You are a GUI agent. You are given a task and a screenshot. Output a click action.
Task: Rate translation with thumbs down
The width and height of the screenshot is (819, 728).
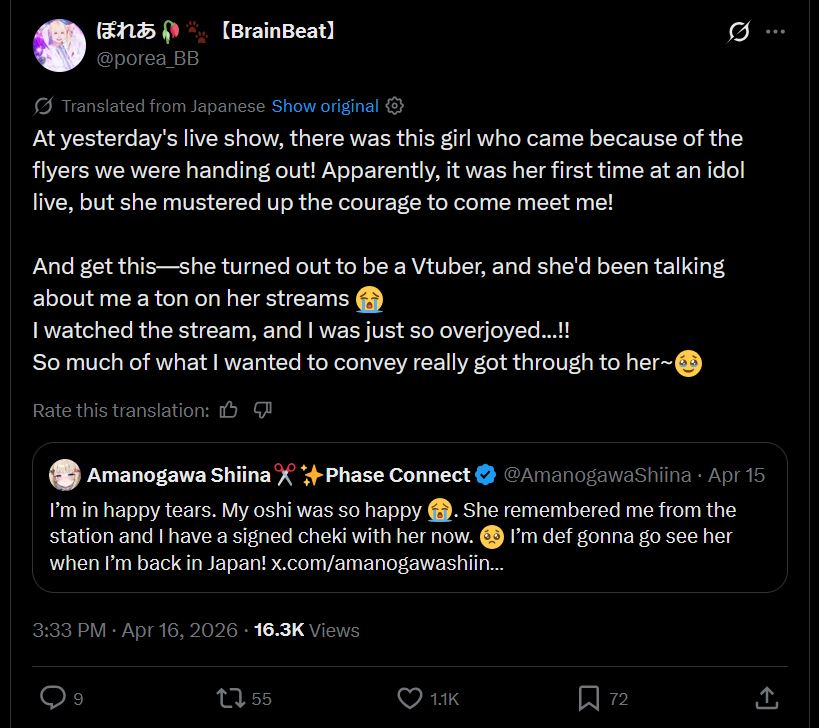tap(263, 410)
